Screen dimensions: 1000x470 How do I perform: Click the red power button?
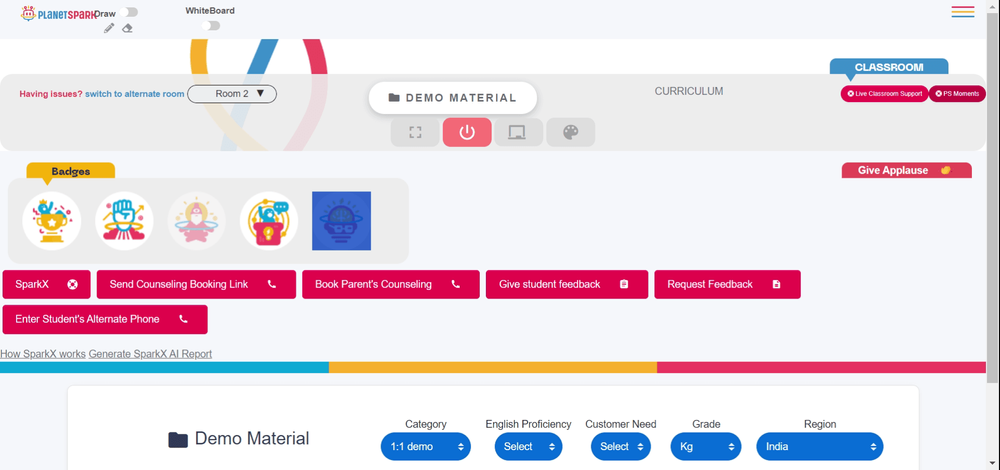[x=467, y=132]
